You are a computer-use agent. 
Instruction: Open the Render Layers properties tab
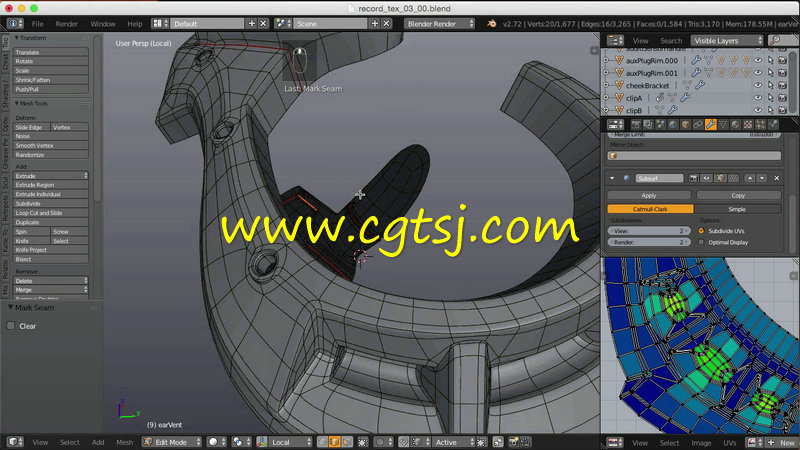pos(648,124)
